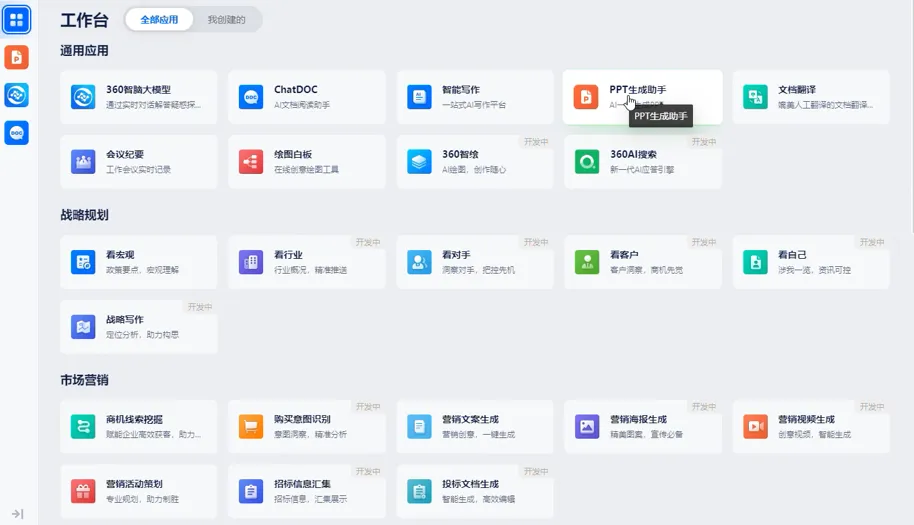This screenshot has height=525, width=914.
Task: Click the ChatDOC app icon
Action: click(251, 97)
